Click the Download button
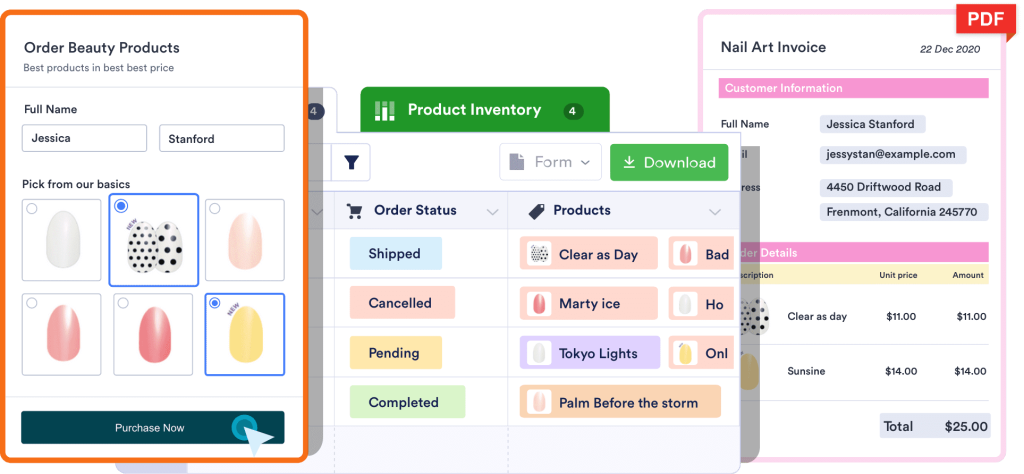The image size is (1024, 474). point(668,162)
